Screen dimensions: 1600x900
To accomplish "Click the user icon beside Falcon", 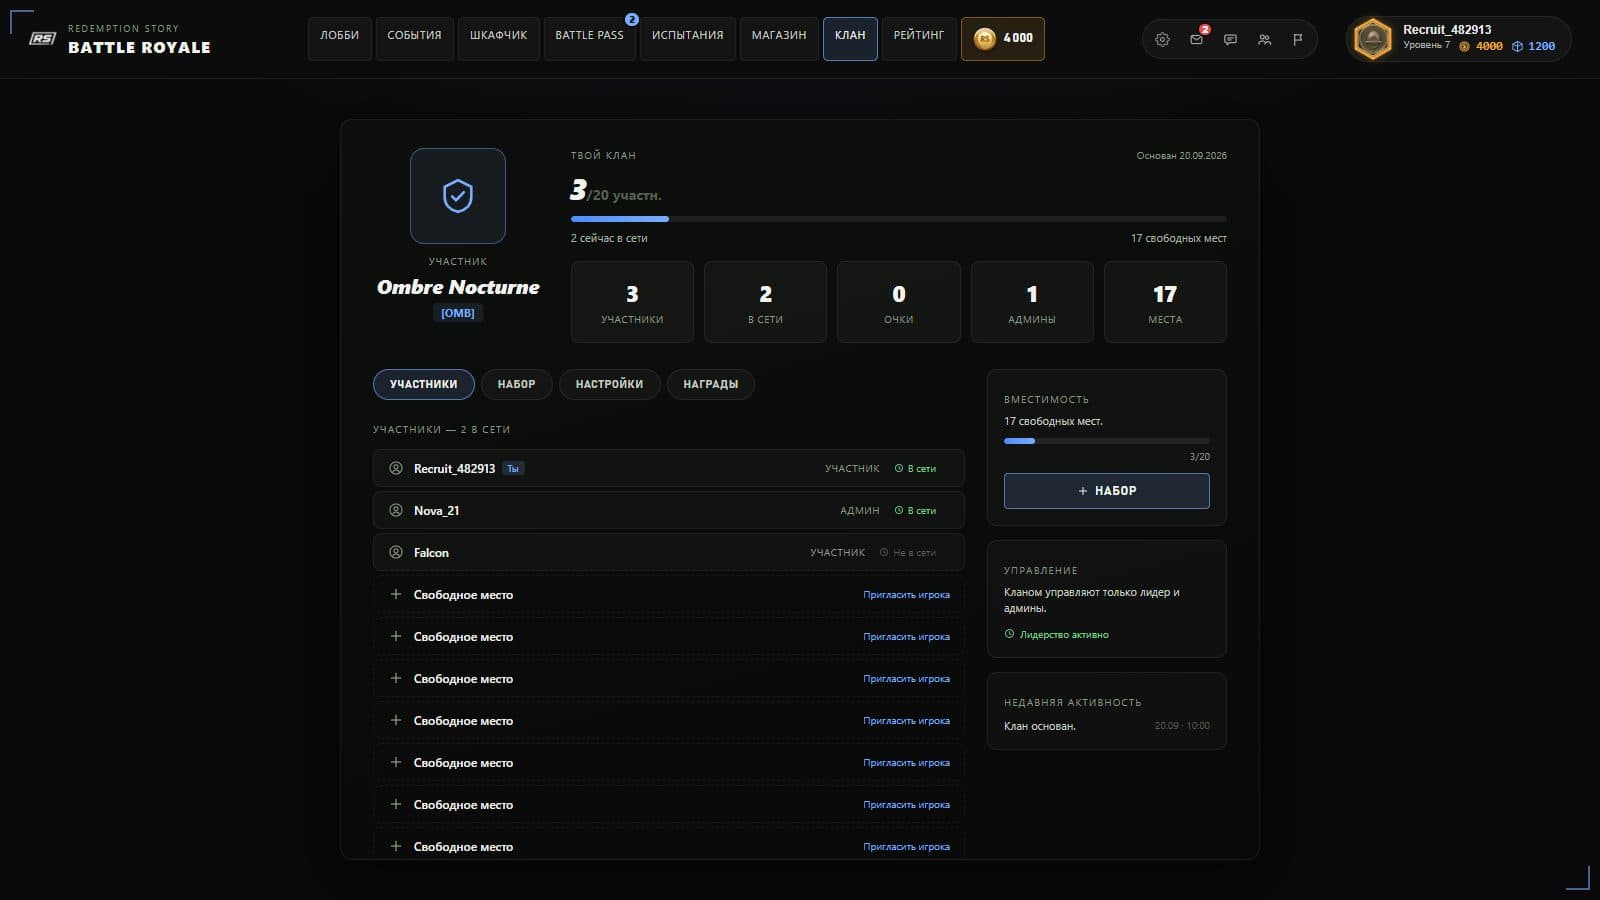I will tap(396, 552).
